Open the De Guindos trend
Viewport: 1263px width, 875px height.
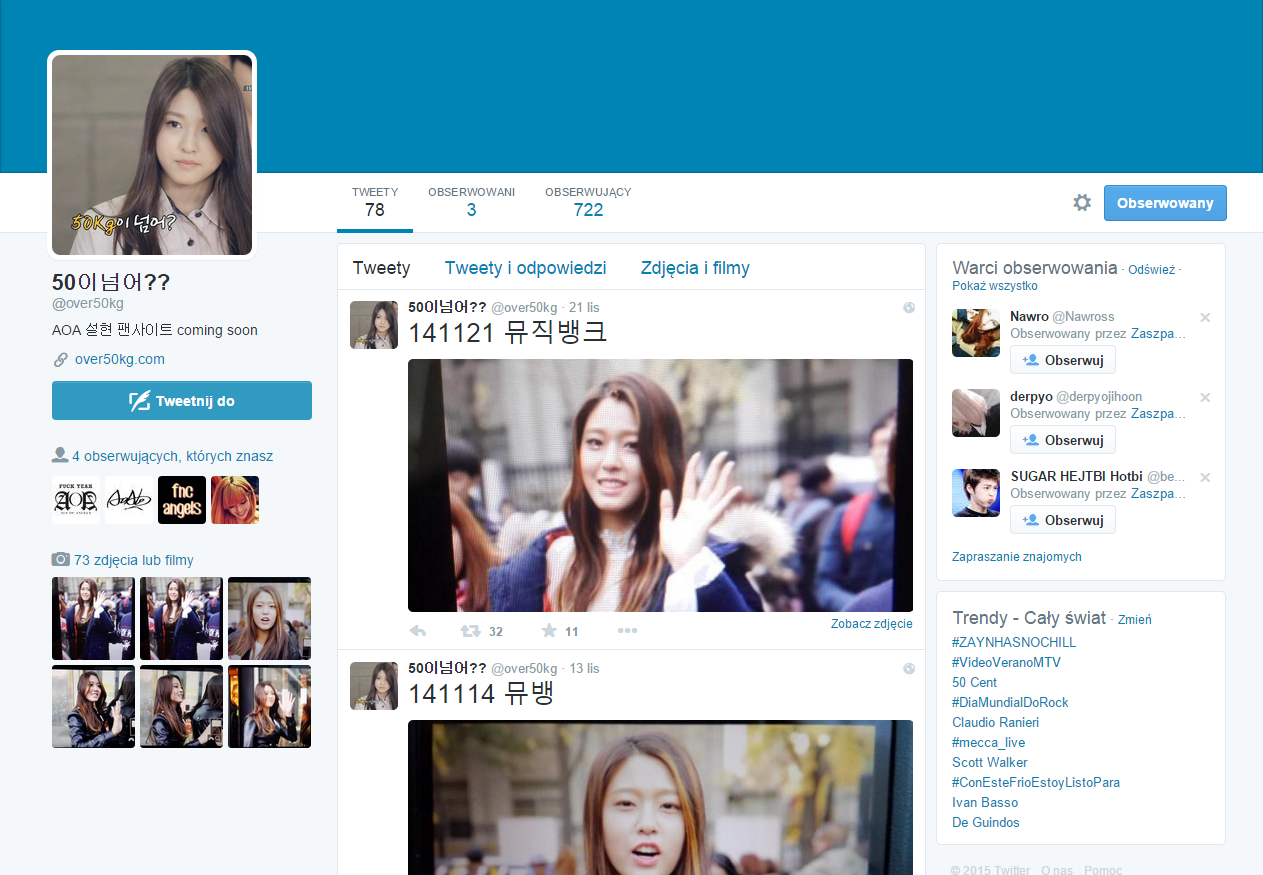tap(986, 823)
